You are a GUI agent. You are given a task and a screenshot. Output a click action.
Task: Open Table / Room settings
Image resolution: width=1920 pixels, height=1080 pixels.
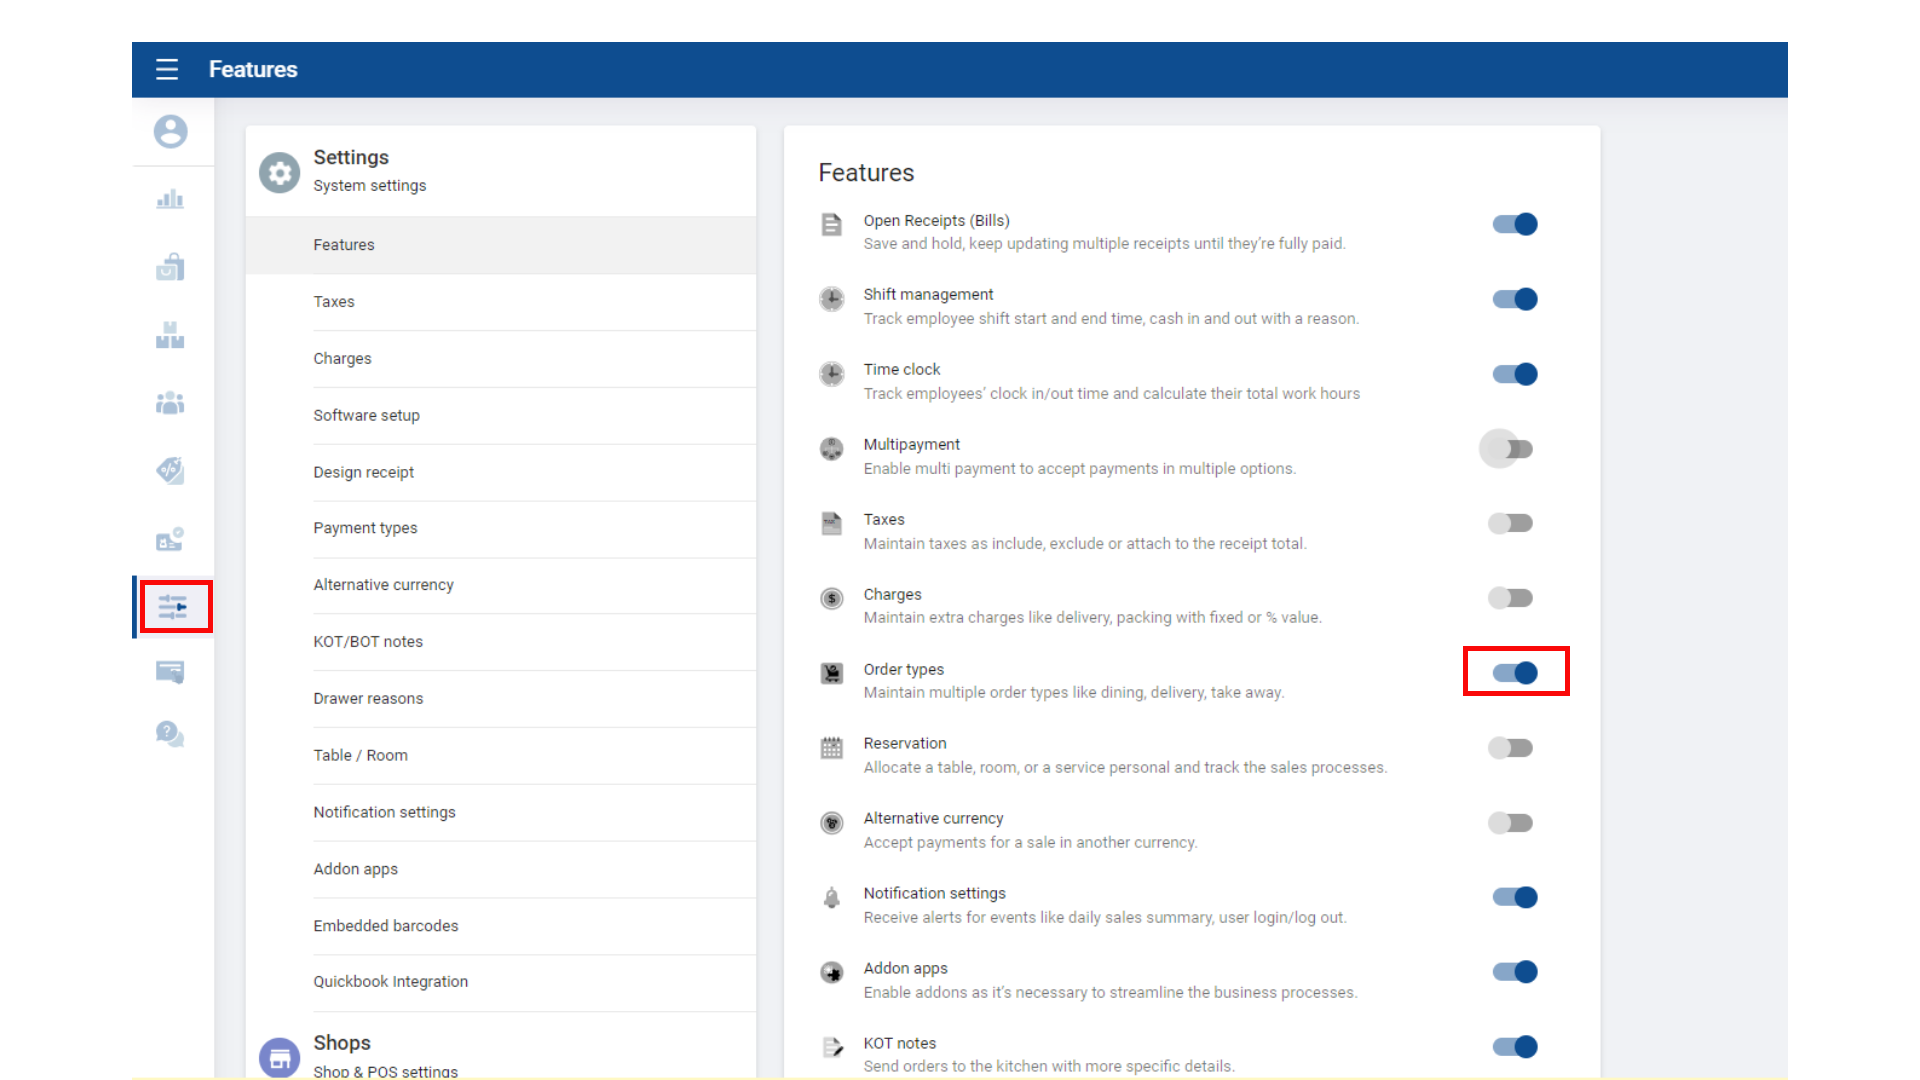pos(501,756)
